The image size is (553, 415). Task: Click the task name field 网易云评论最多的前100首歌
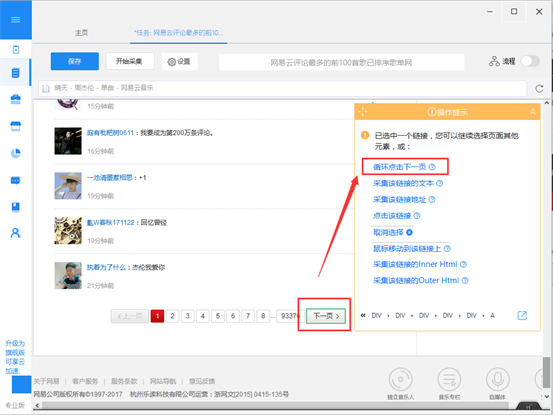[x=341, y=62]
